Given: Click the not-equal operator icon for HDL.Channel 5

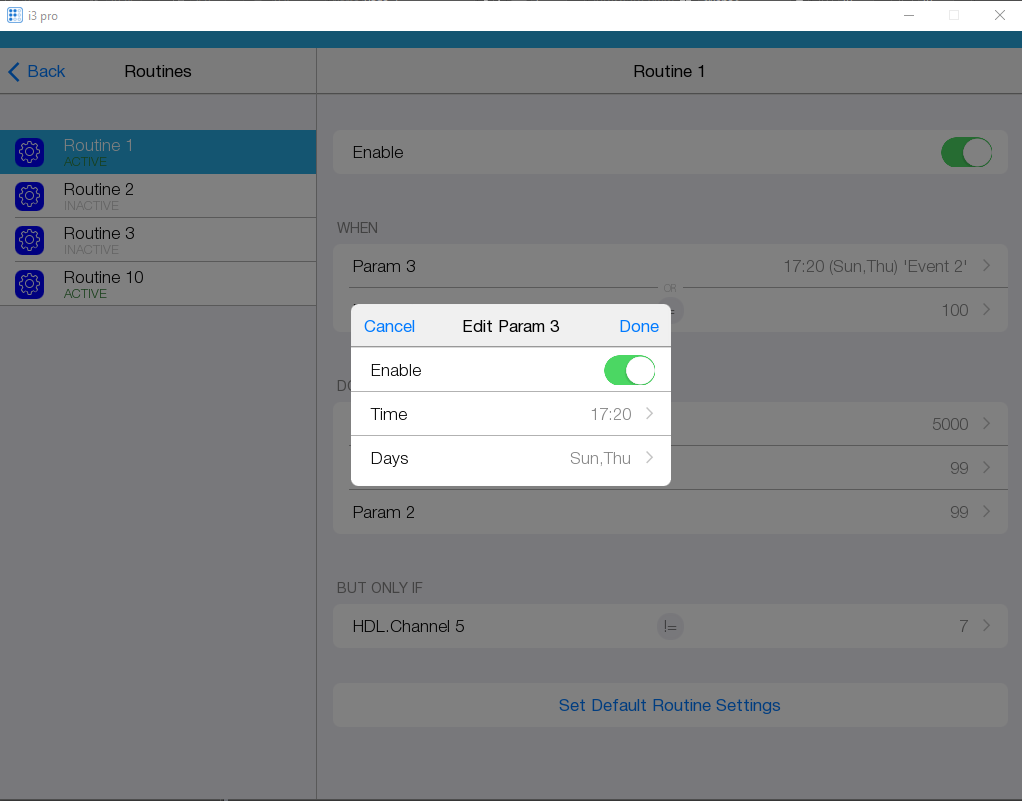Looking at the screenshot, I should [x=670, y=627].
